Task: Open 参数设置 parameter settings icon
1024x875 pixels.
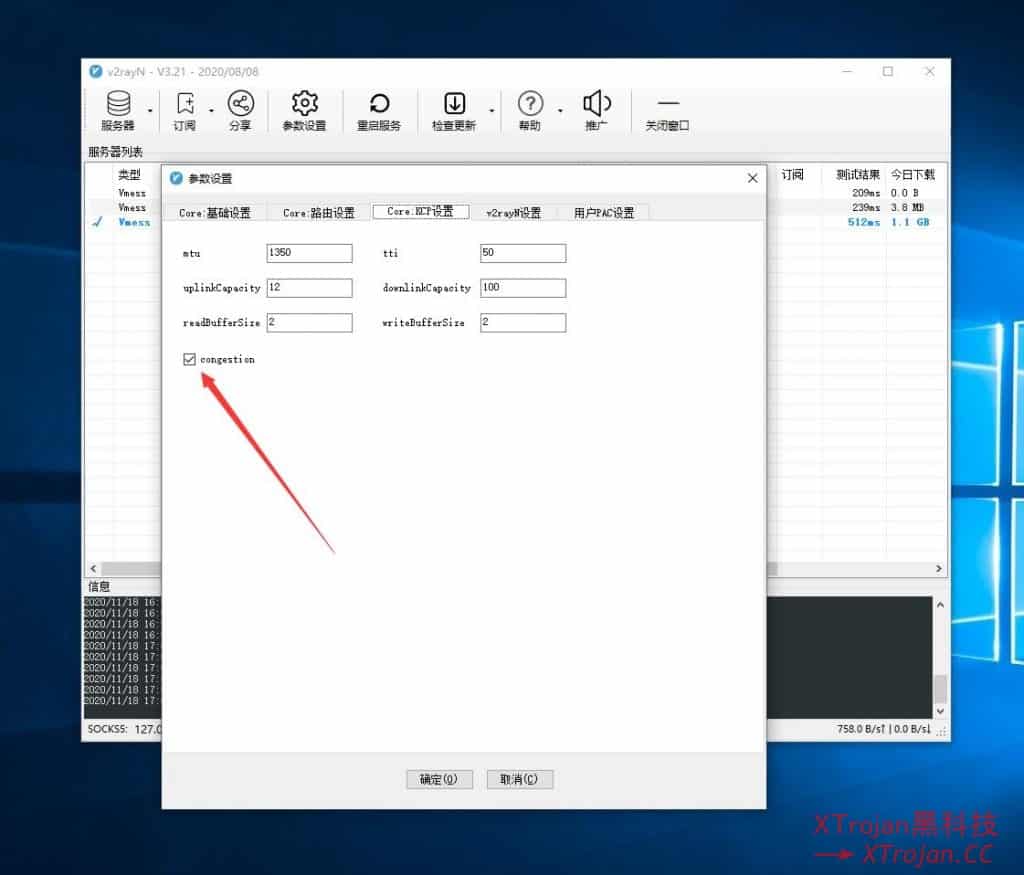Action: tap(304, 103)
